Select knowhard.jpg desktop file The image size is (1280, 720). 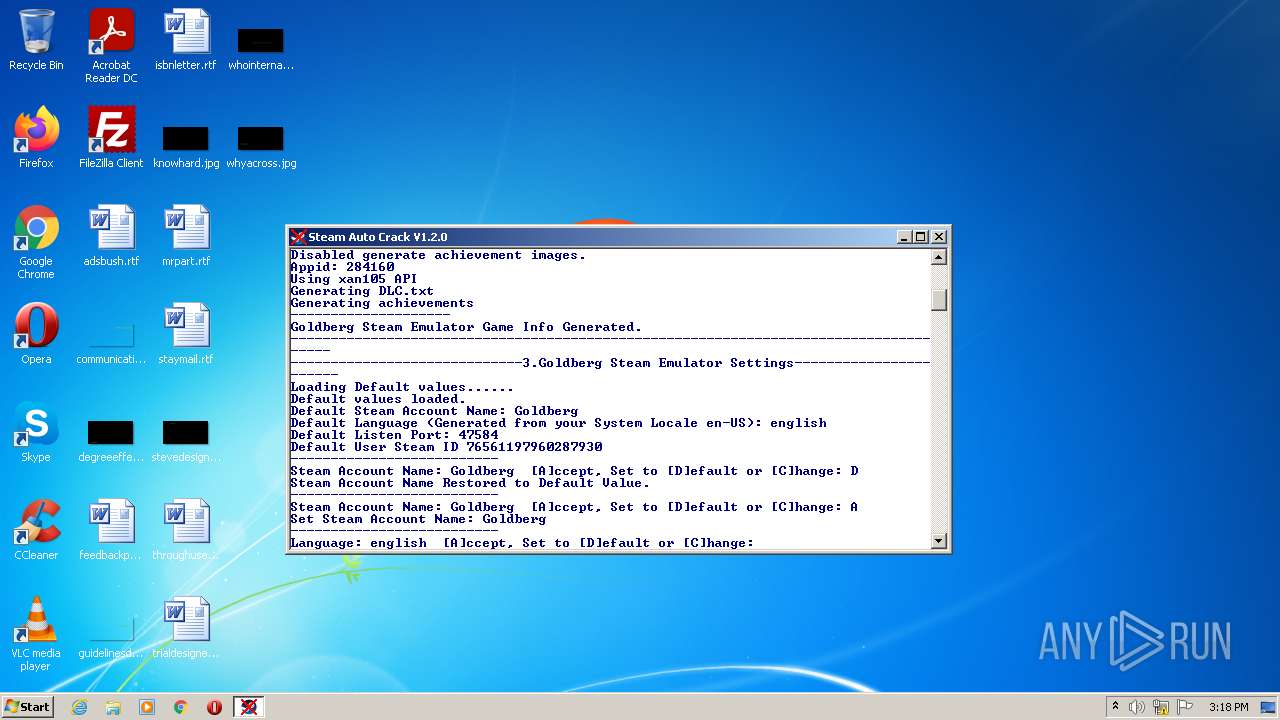pyautogui.click(x=186, y=146)
